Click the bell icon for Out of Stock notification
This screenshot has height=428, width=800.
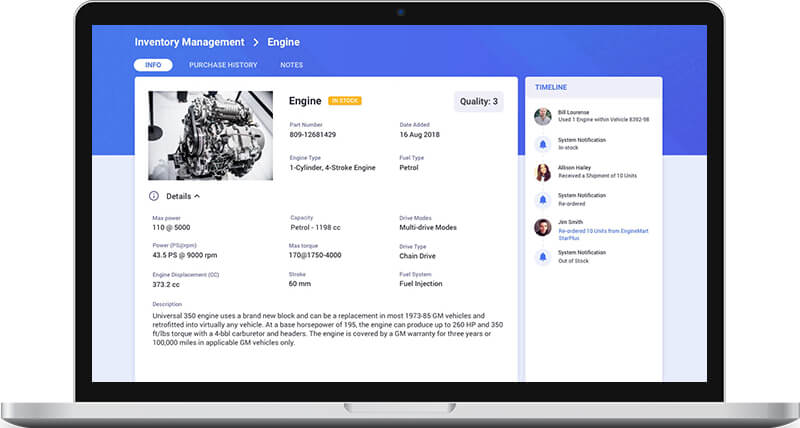(543, 257)
